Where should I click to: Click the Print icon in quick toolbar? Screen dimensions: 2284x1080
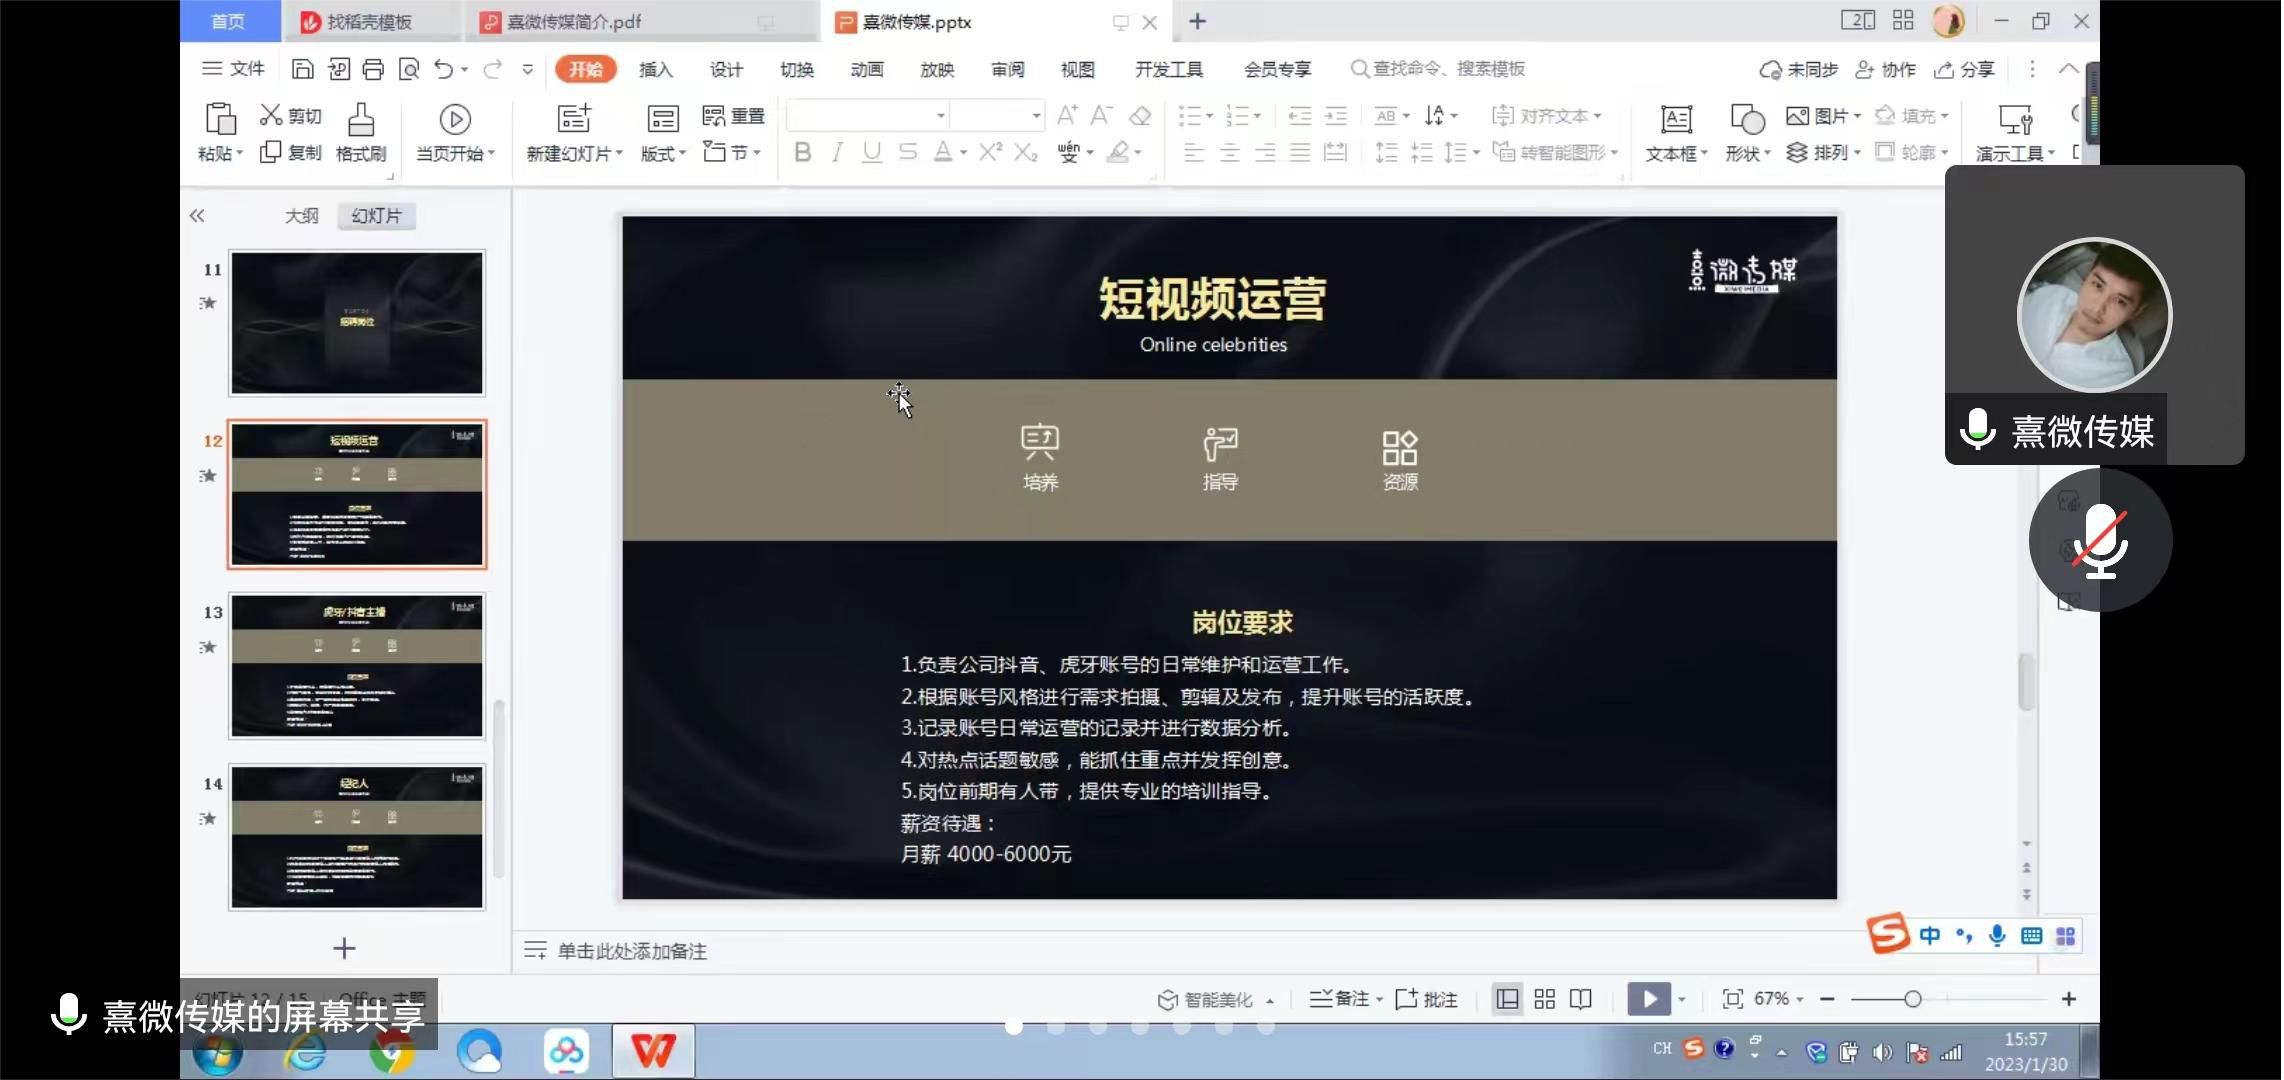(x=373, y=69)
